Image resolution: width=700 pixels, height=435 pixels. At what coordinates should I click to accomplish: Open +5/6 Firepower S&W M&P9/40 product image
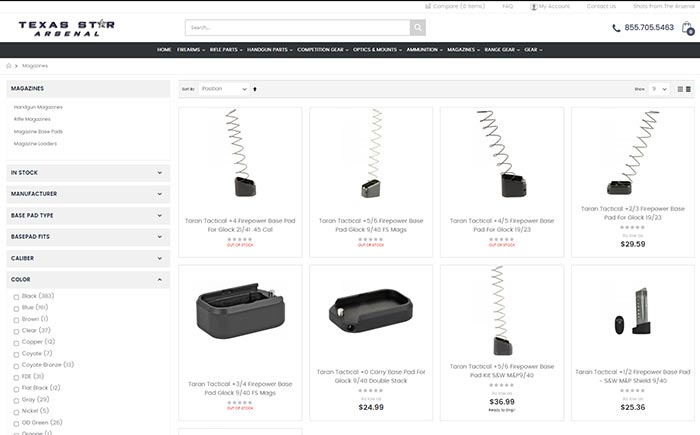click(x=502, y=310)
